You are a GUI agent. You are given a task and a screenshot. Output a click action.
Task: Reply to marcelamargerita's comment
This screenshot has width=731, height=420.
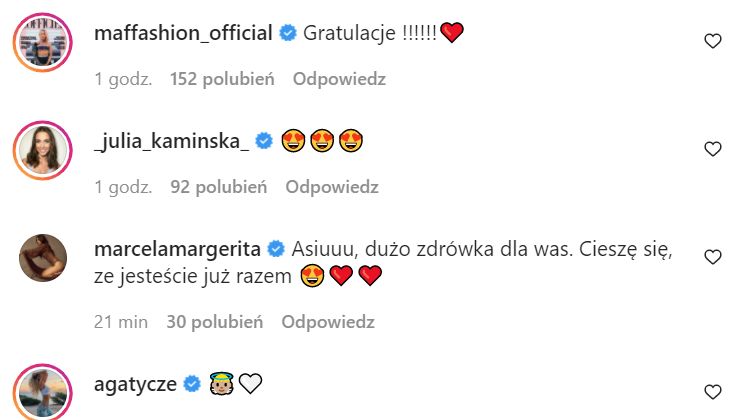pyautogui.click(x=328, y=321)
